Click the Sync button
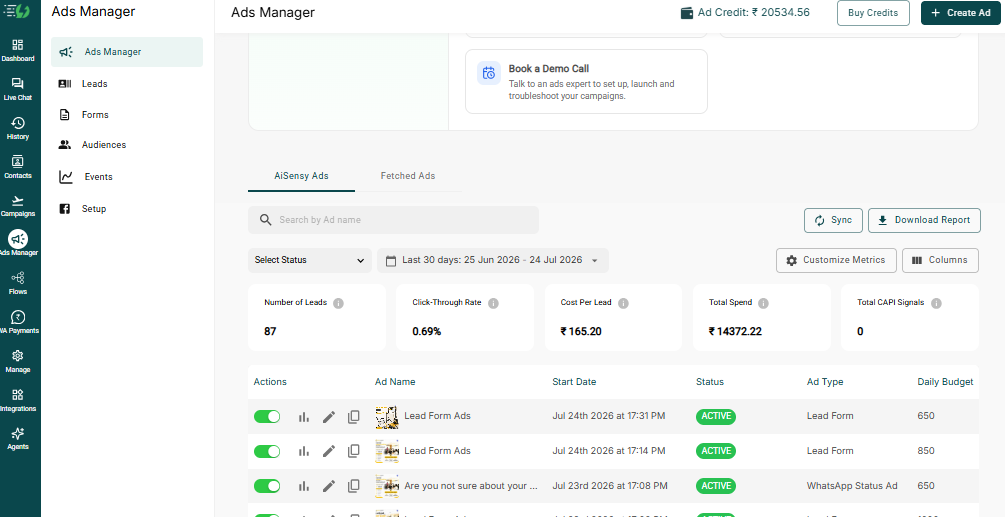 point(833,220)
